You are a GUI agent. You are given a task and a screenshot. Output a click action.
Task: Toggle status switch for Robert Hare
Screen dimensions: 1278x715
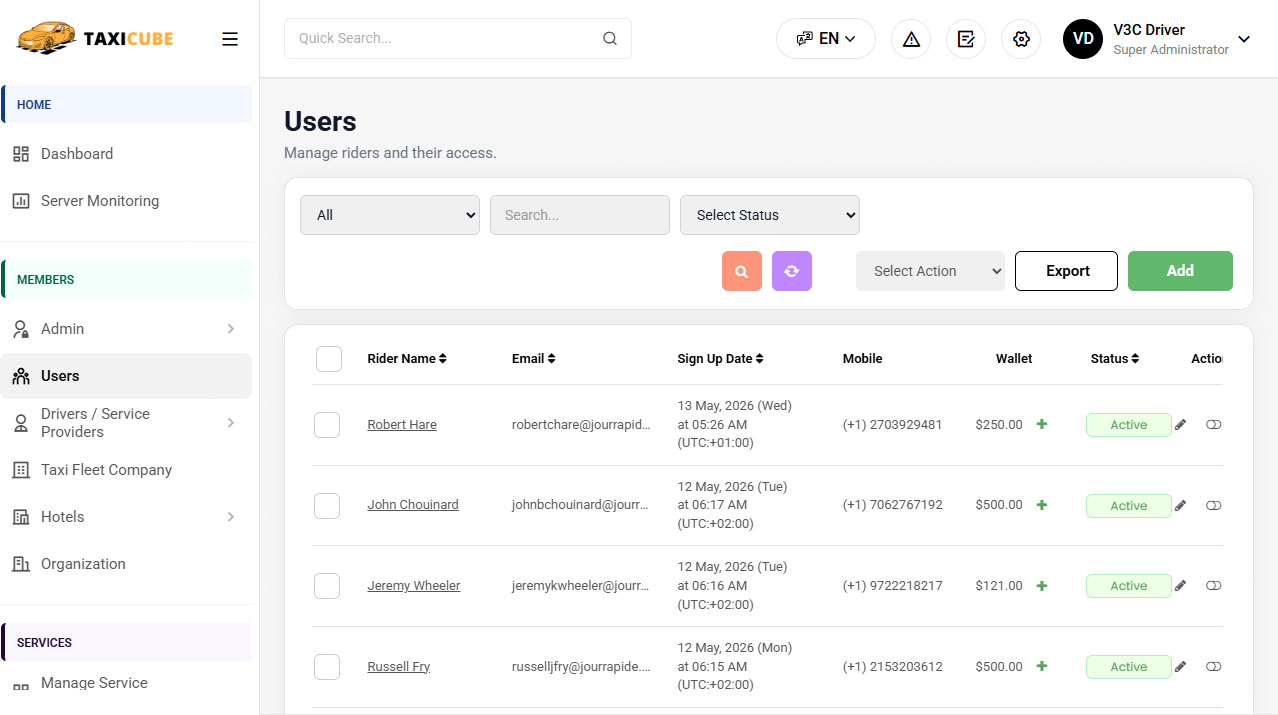click(1213, 425)
